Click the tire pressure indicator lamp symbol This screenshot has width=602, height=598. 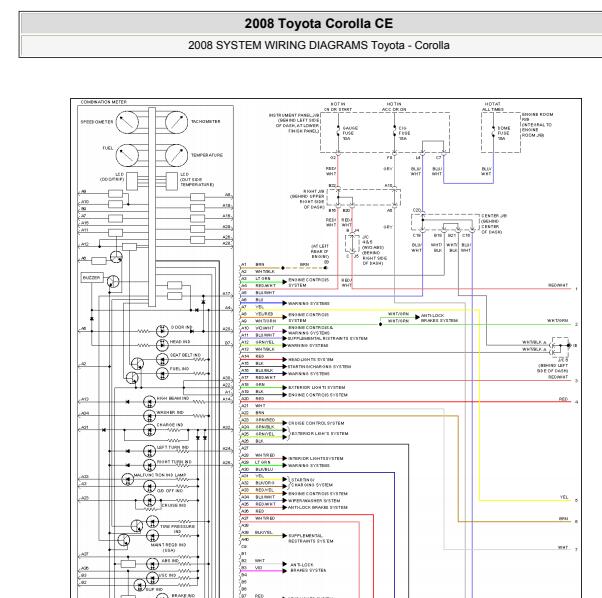152,522
